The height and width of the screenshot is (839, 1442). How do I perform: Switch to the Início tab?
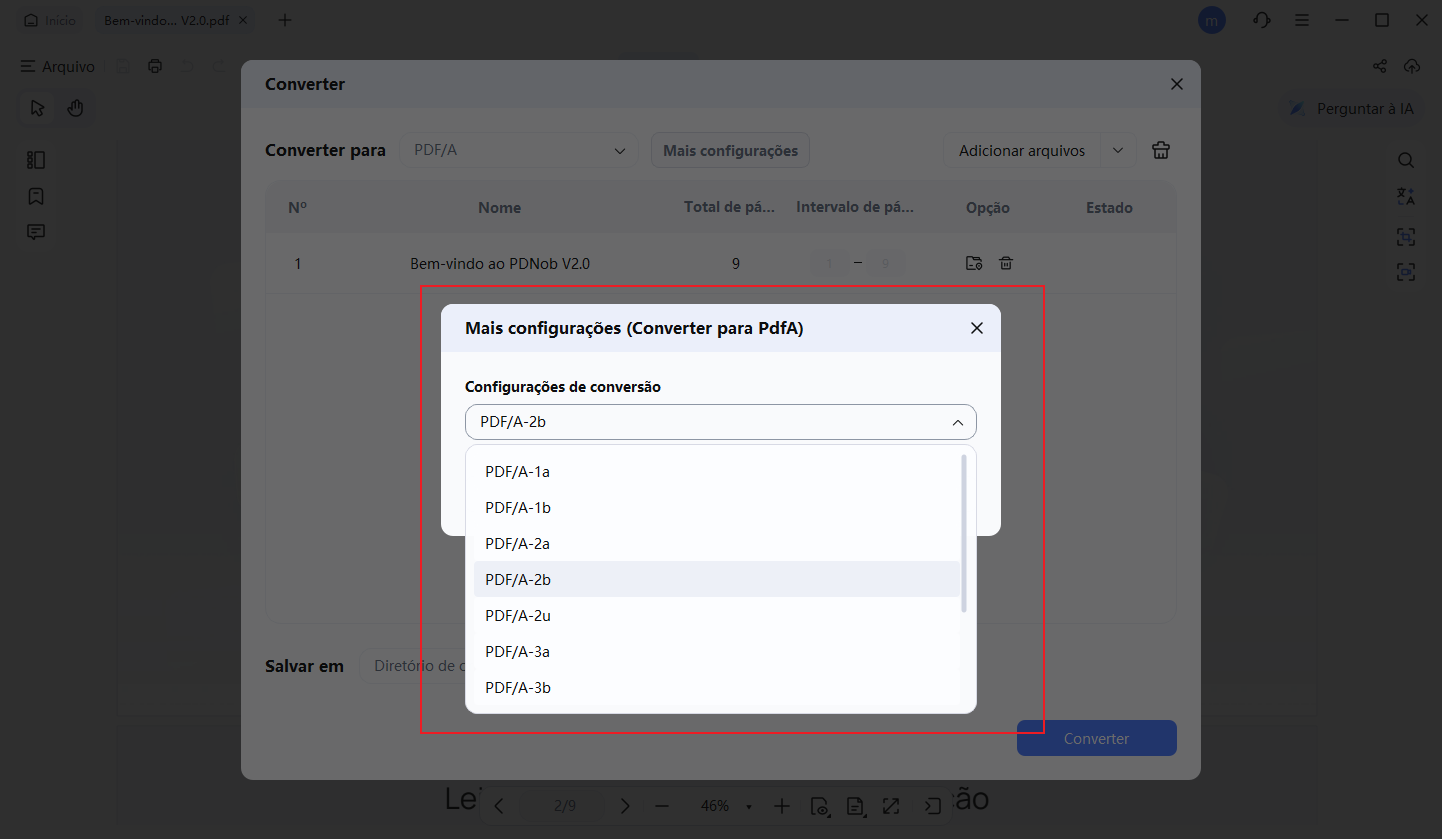click(49, 19)
